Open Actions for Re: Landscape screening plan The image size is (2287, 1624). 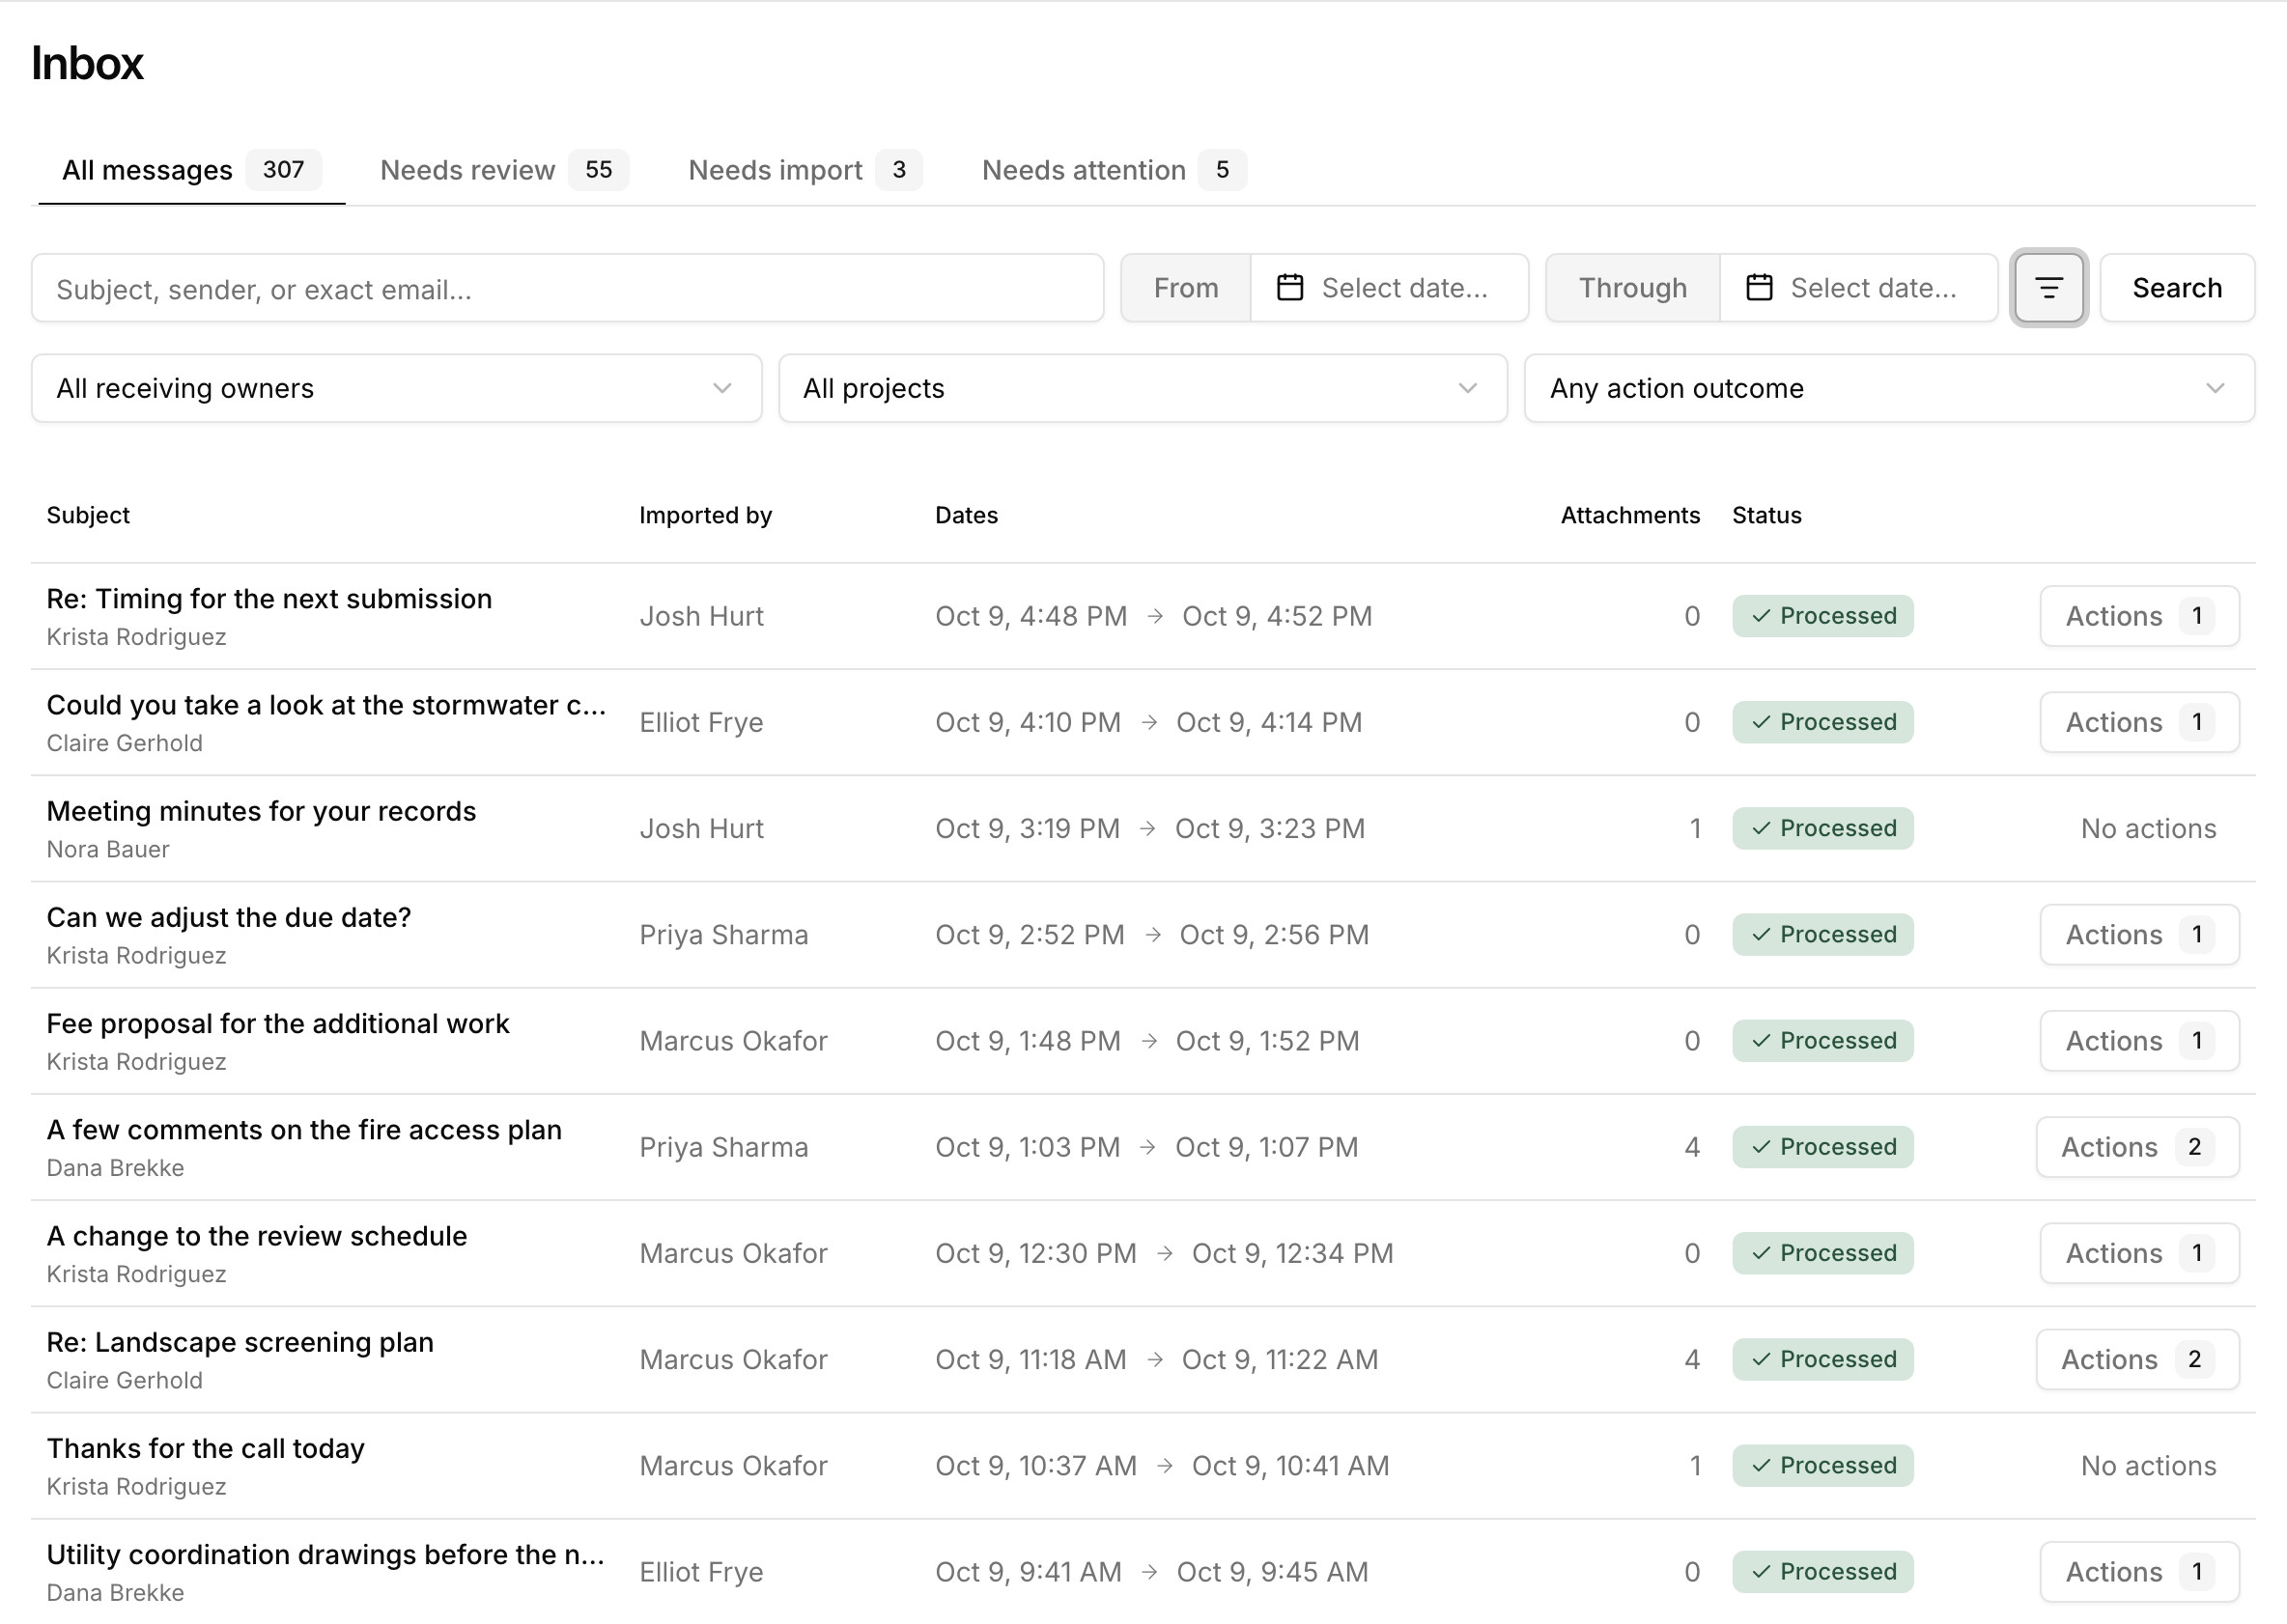[2137, 1359]
